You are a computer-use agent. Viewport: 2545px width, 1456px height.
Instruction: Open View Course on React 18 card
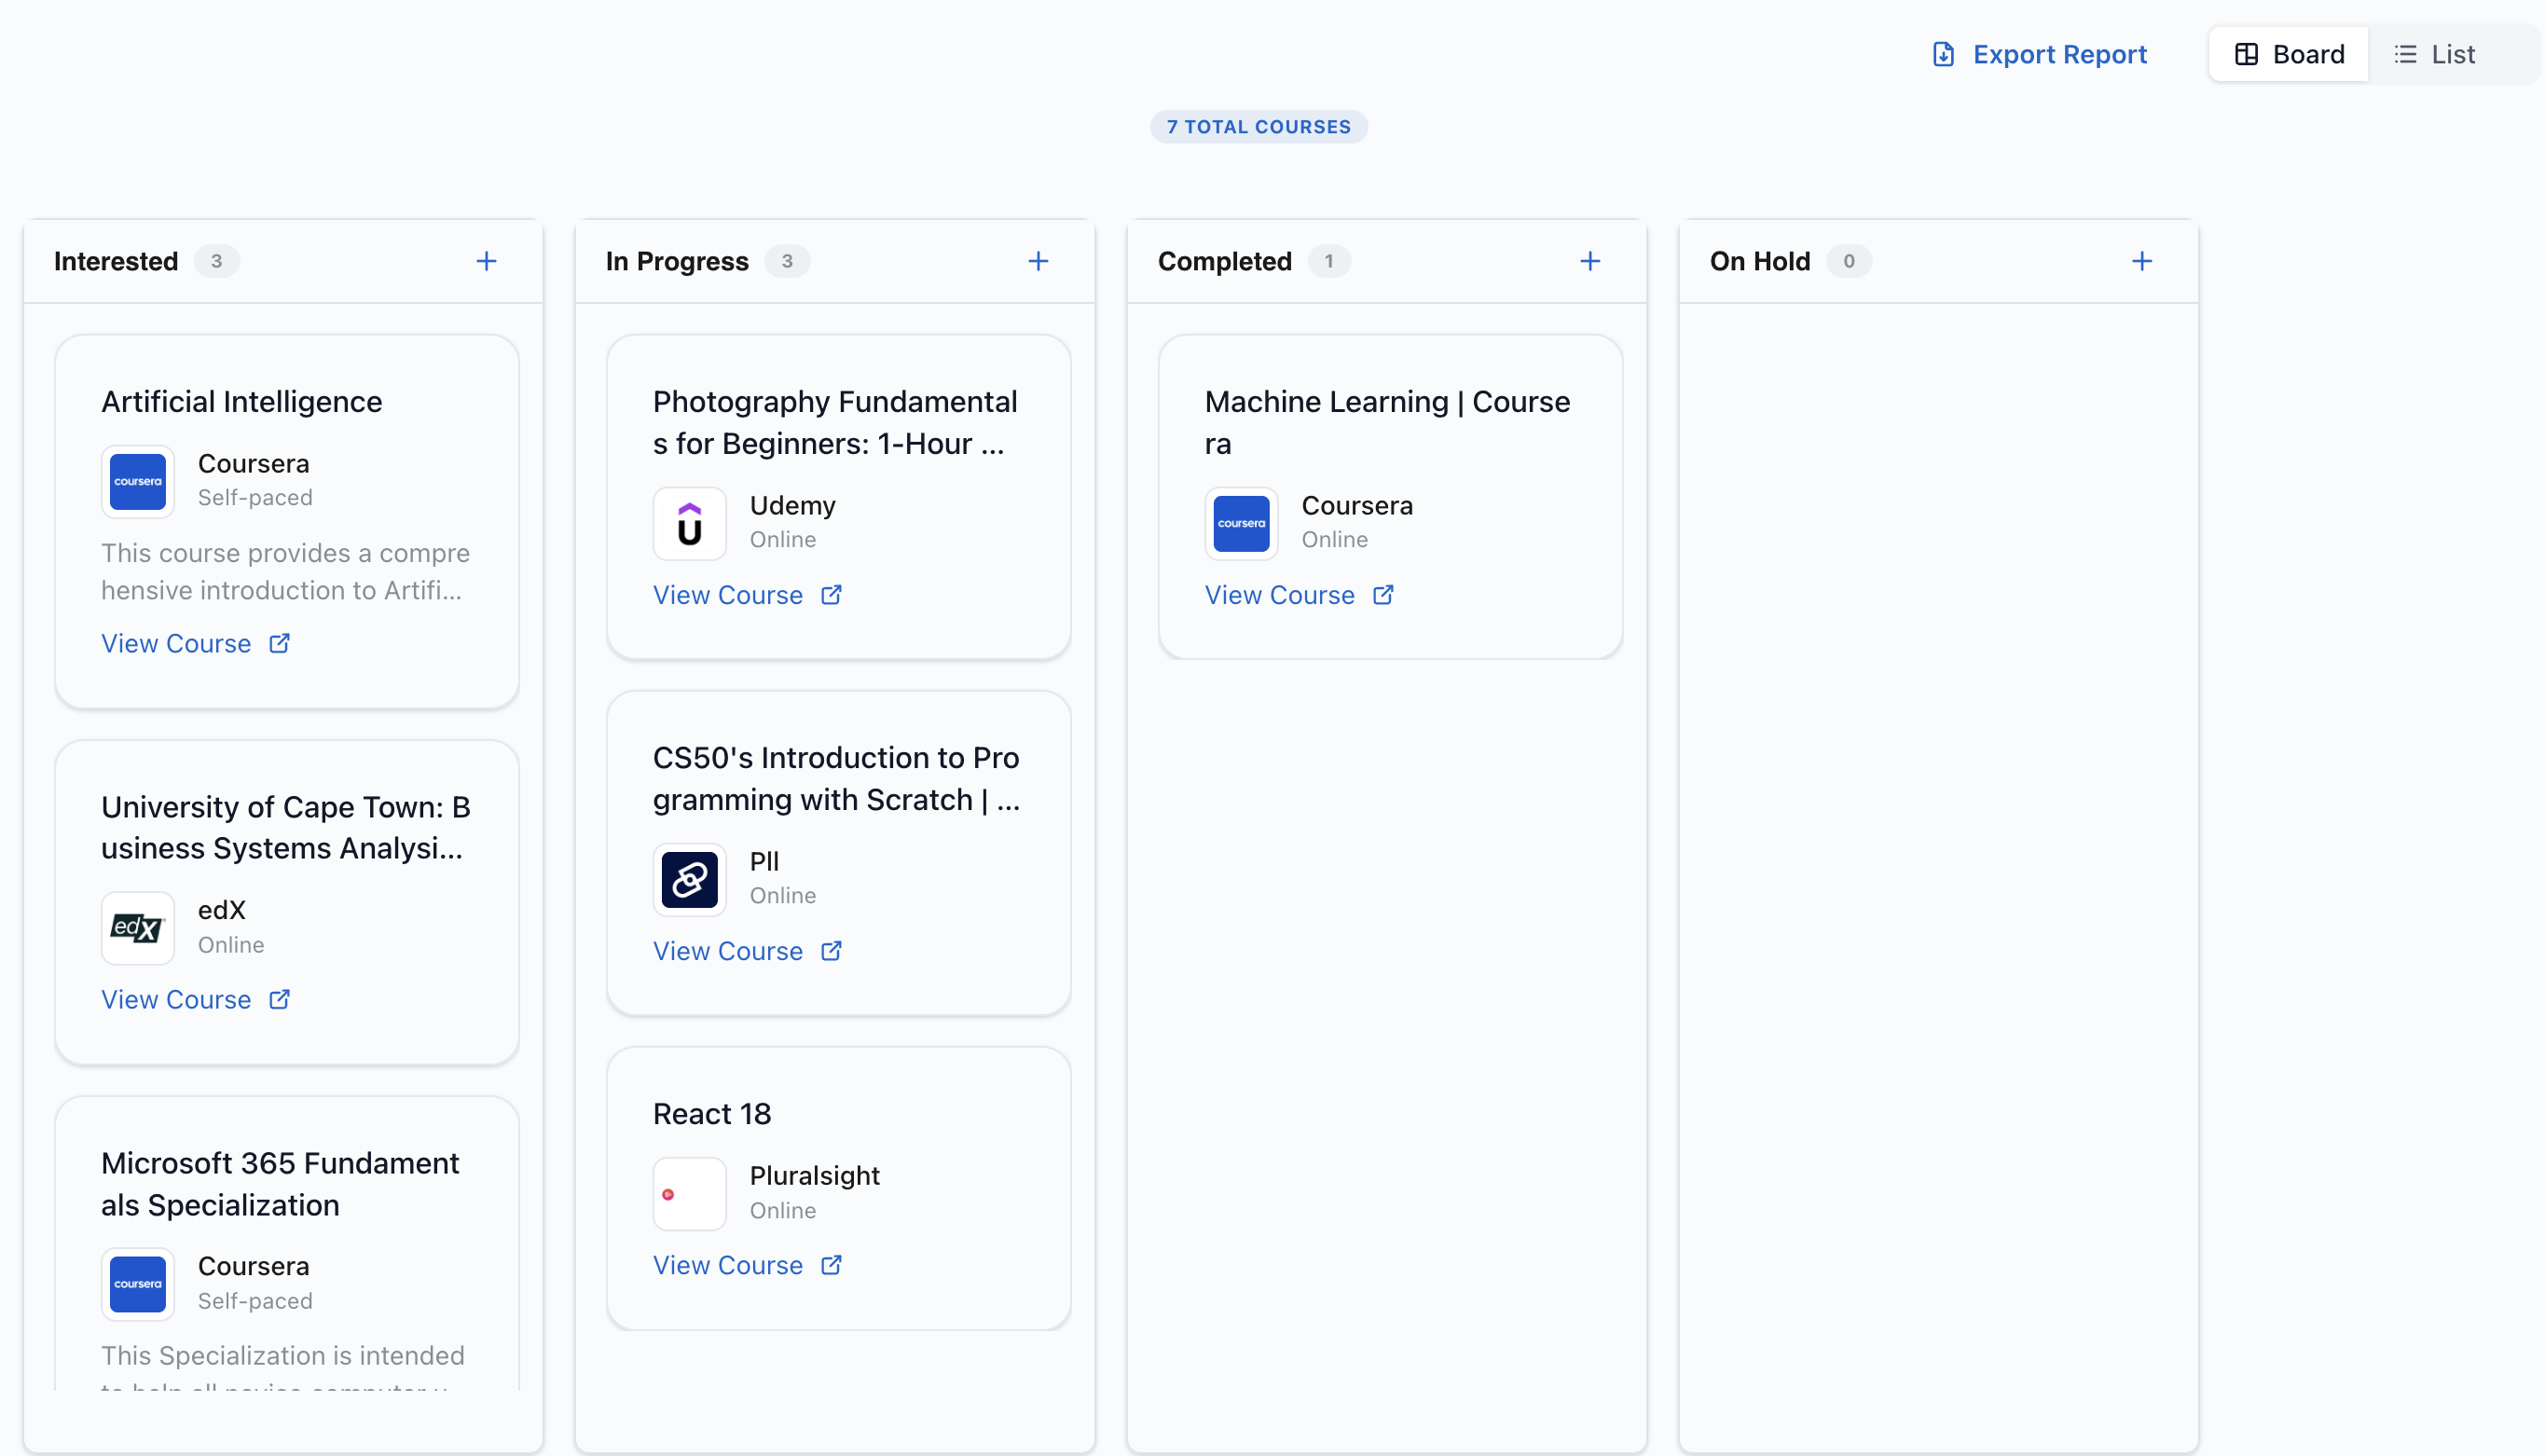(x=729, y=1265)
